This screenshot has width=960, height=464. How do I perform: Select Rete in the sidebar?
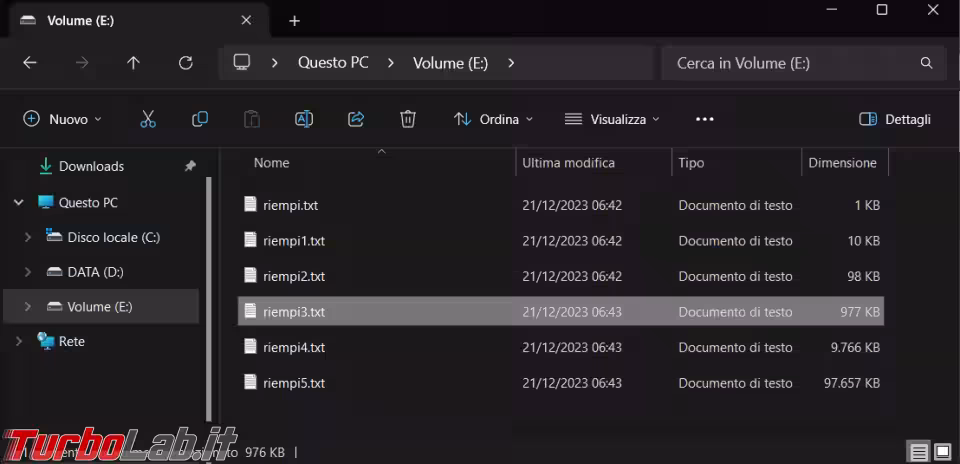point(72,342)
